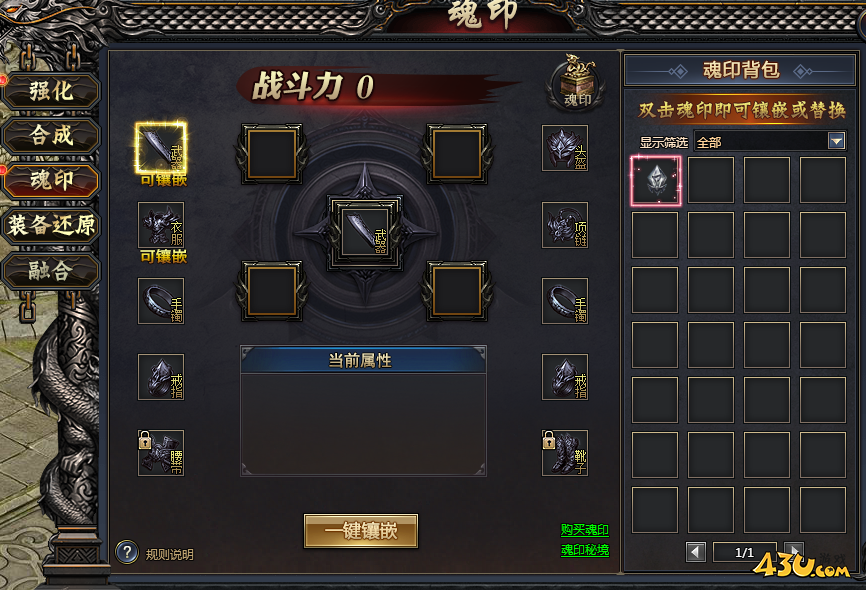Viewport: 866px width, 590px height.
Task: Select the helmet (头盔) equipment slot
Action: click(x=564, y=148)
